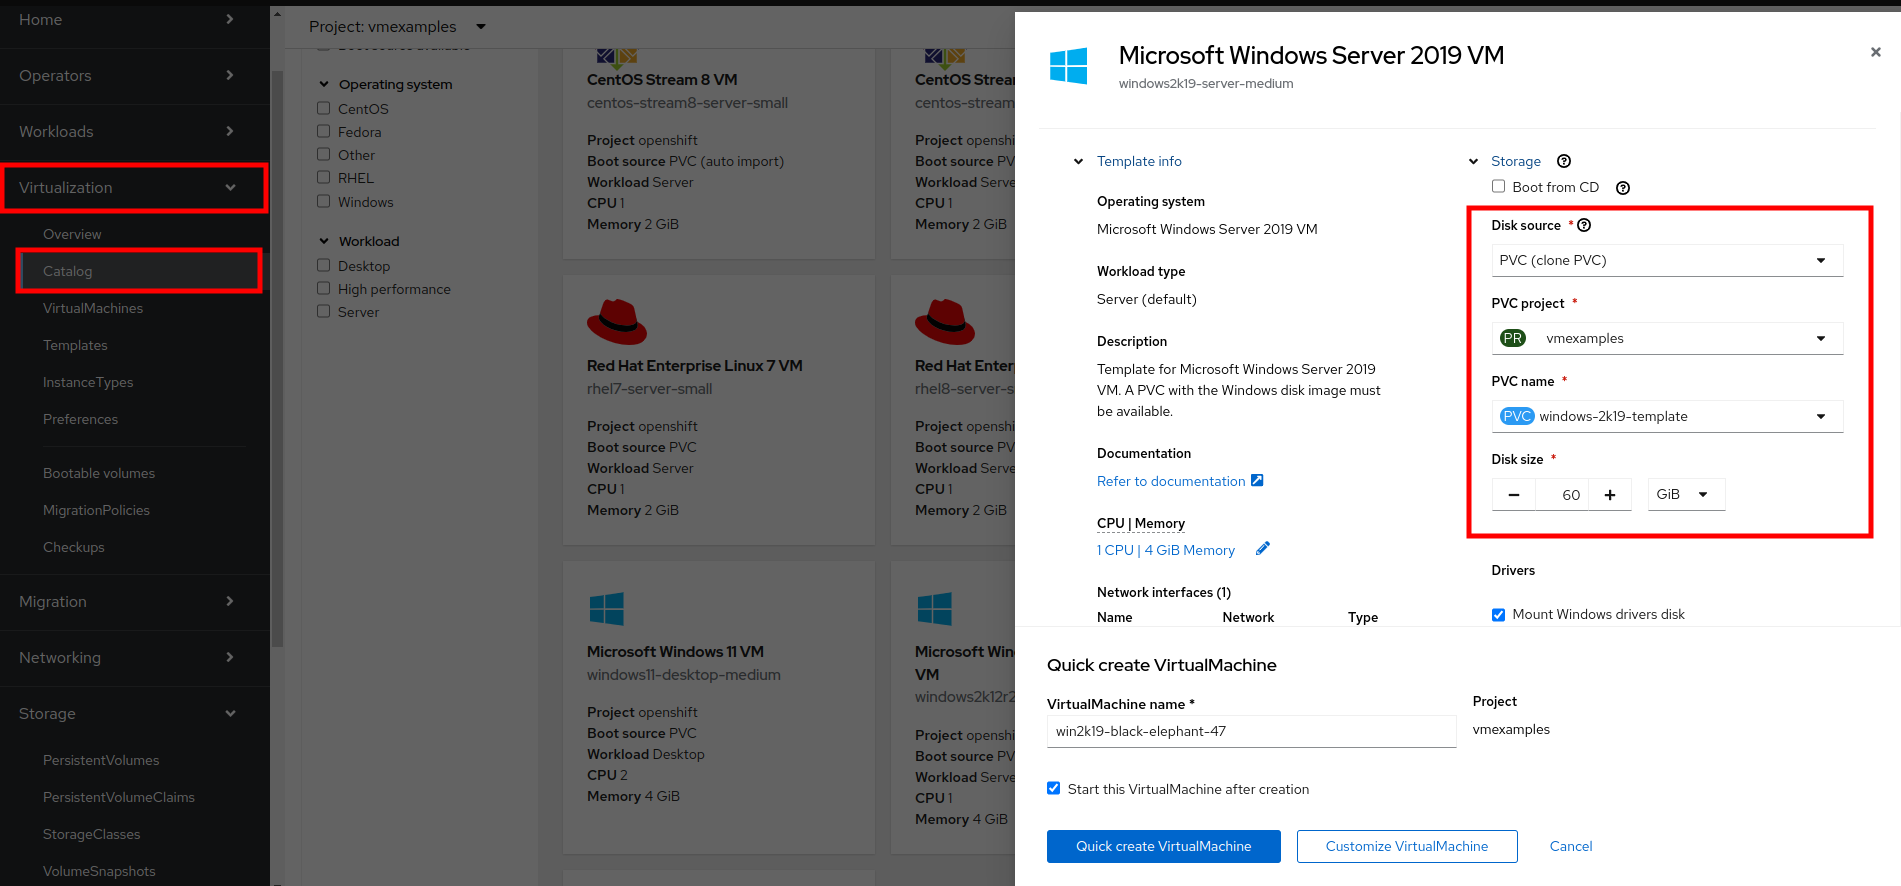Open Preferences in the sidebar
1901x886 pixels.
coord(80,419)
